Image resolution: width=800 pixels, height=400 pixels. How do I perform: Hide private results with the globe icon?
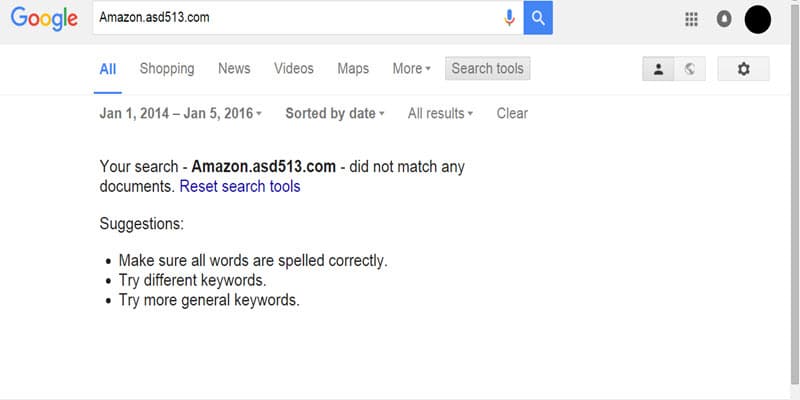[690, 69]
